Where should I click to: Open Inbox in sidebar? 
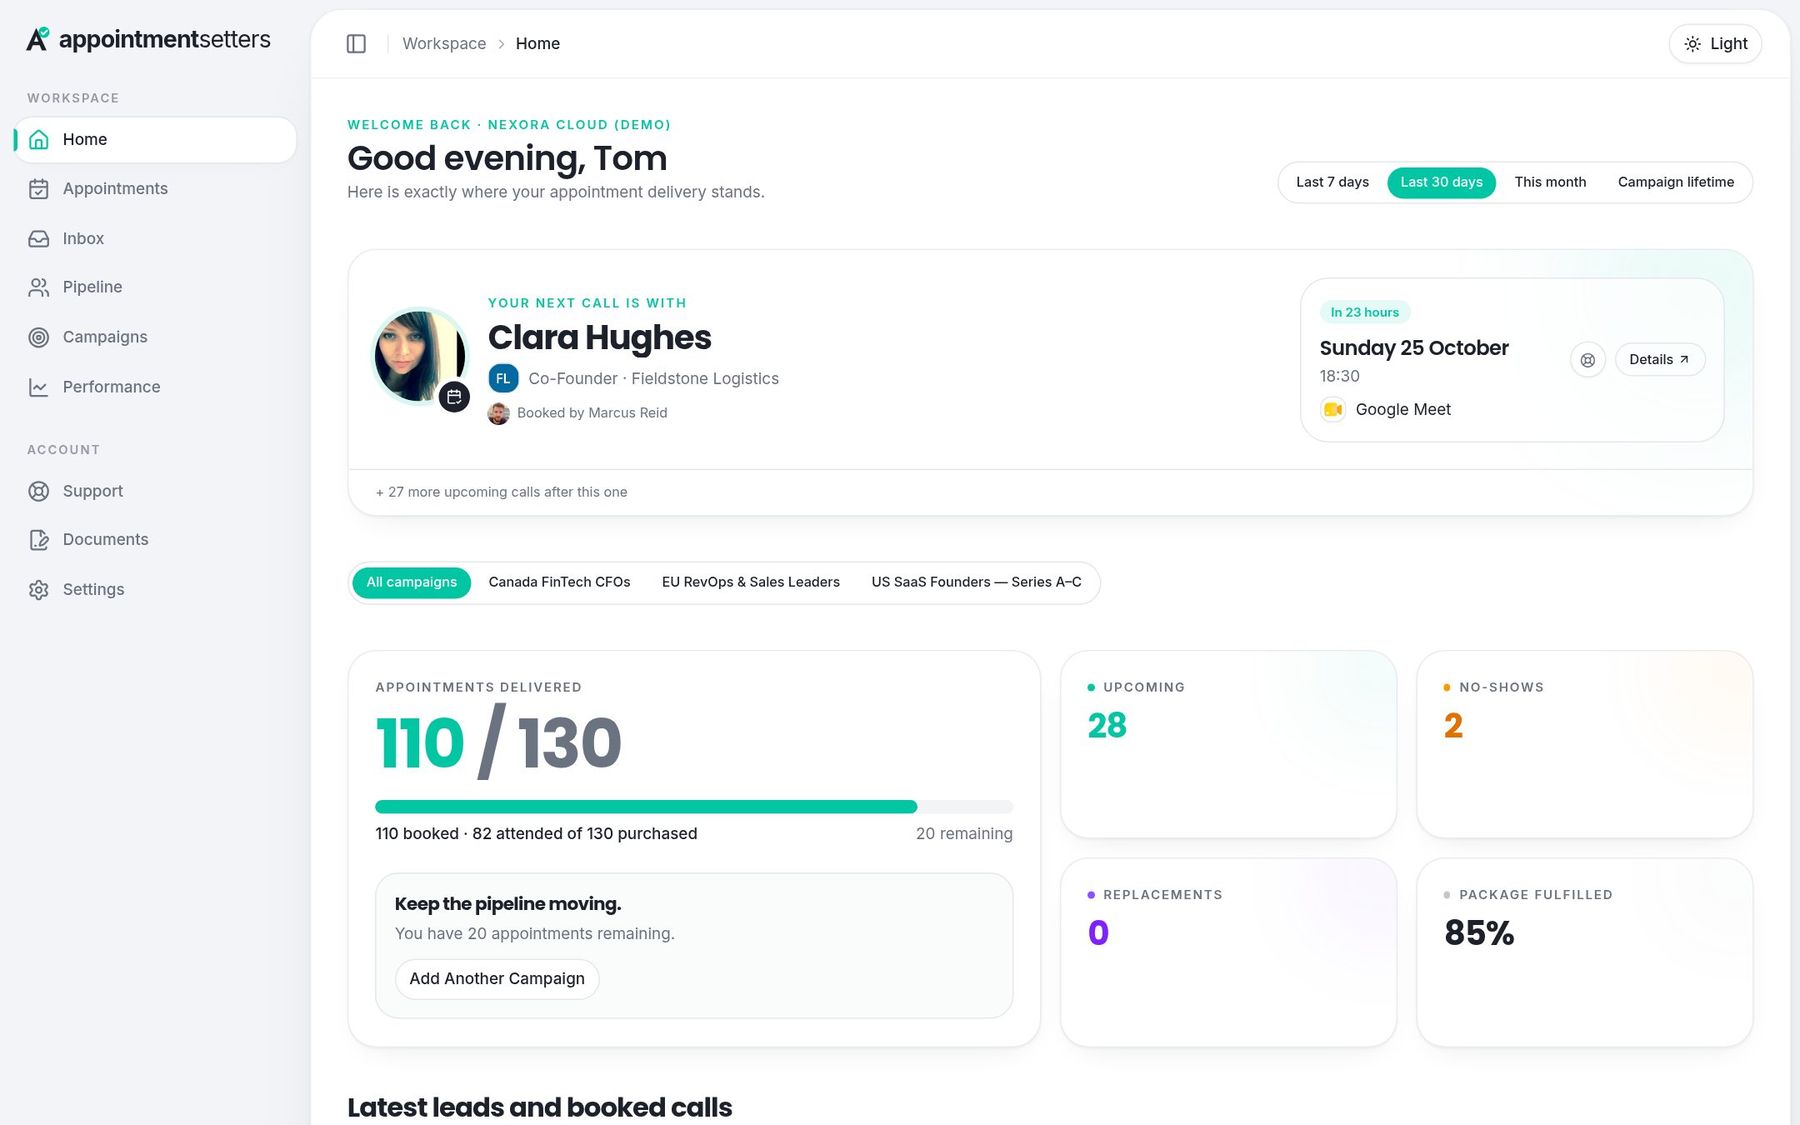[155, 239]
